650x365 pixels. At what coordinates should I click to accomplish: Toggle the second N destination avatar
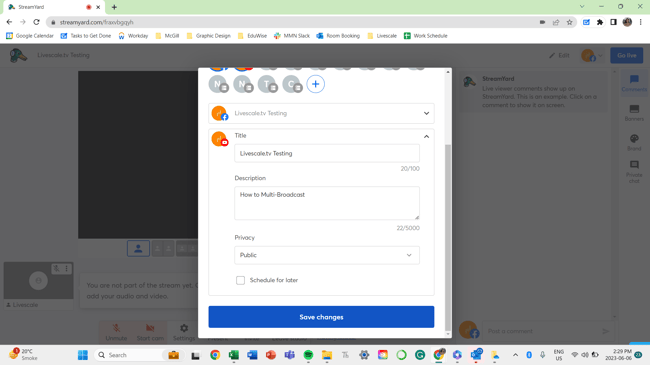click(x=243, y=84)
